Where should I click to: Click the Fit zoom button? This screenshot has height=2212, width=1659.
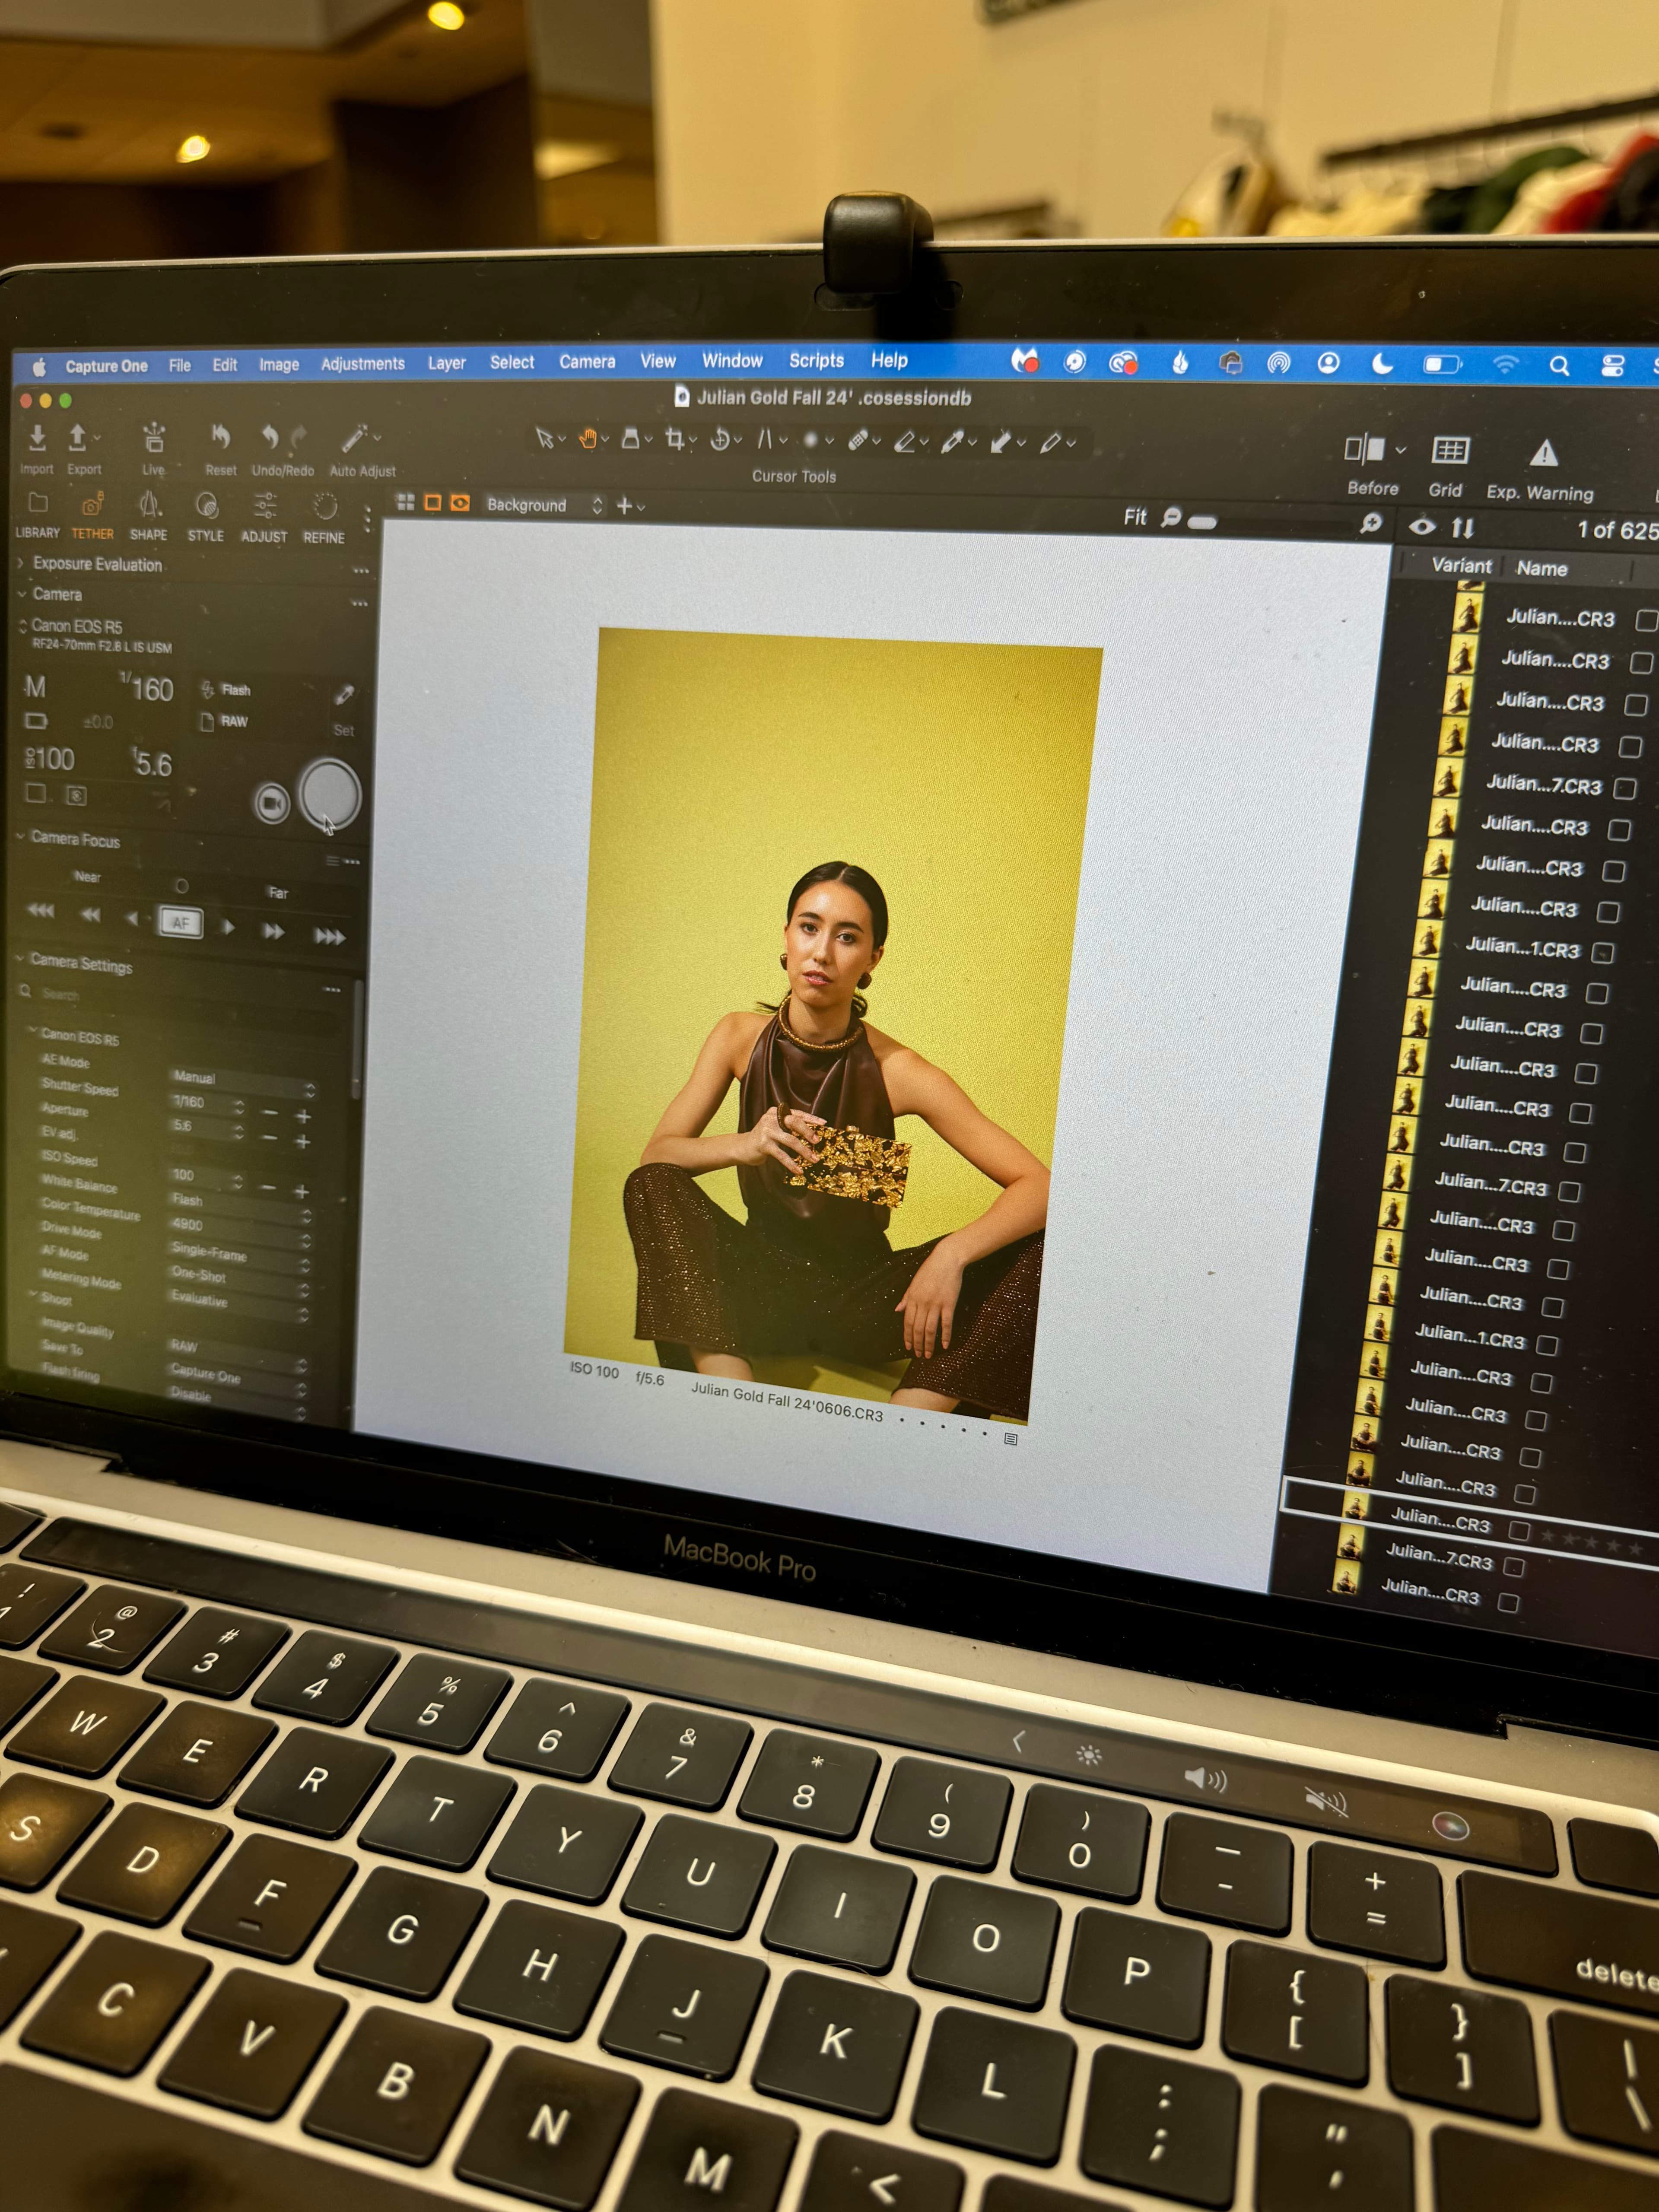point(1134,517)
